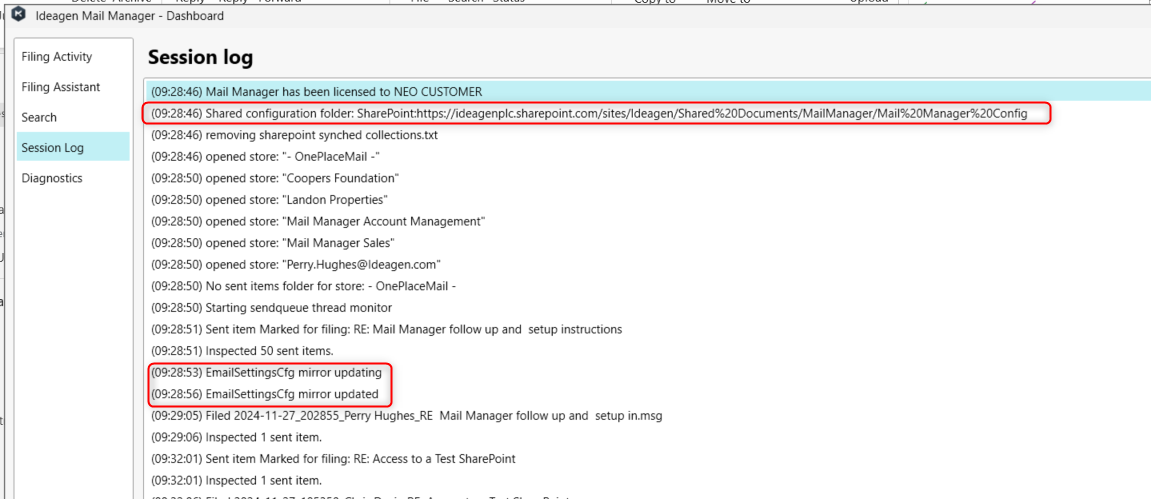Select the Filed 2024-11-27 Perry Hughes message entry
This screenshot has height=499, width=1151.
406,416
